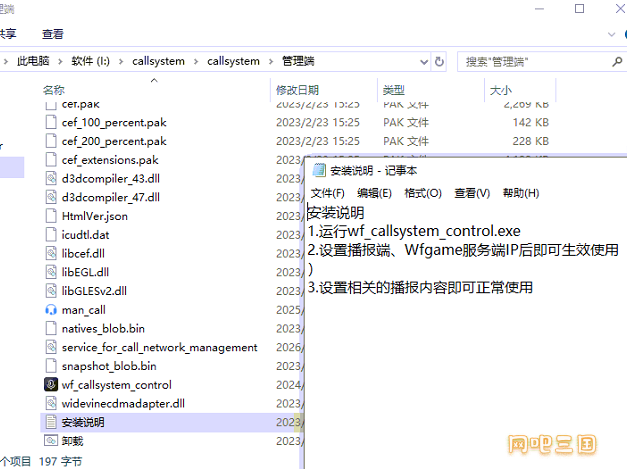Image resolution: width=627 pixels, height=469 pixels.
Task: Select the libcef.dll icon
Action: point(51,253)
